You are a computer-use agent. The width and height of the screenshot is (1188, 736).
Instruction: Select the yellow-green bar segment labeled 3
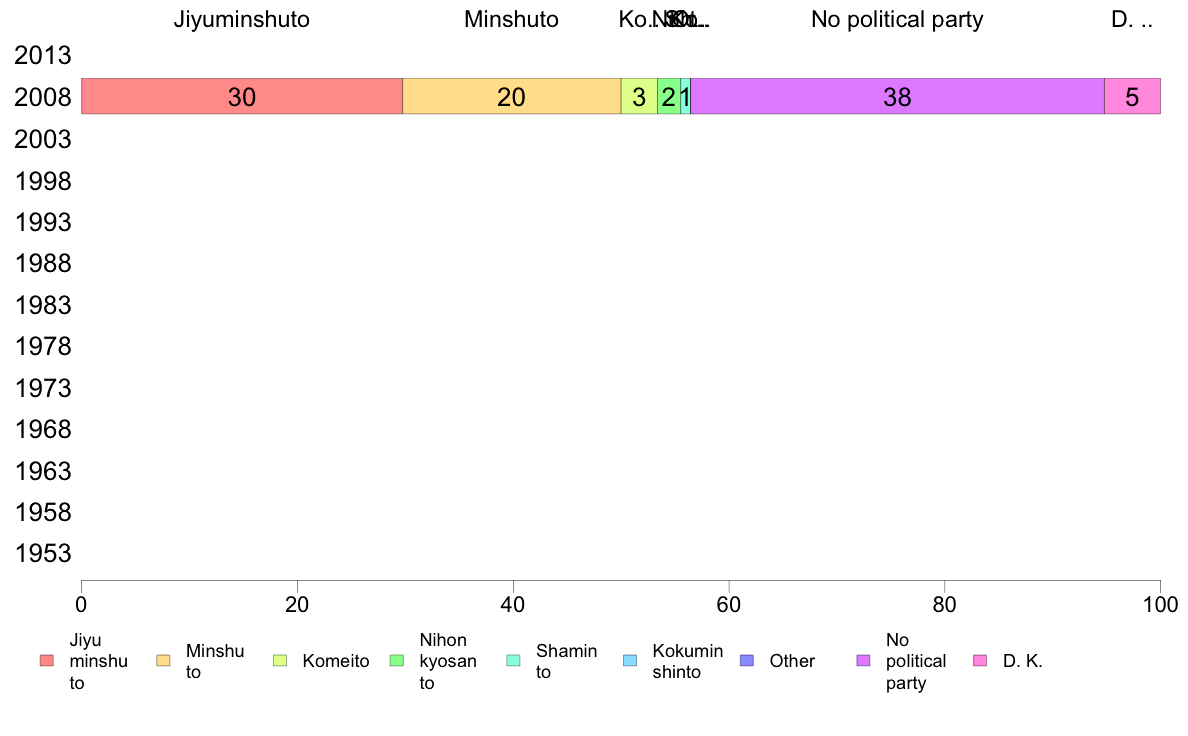click(x=639, y=96)
